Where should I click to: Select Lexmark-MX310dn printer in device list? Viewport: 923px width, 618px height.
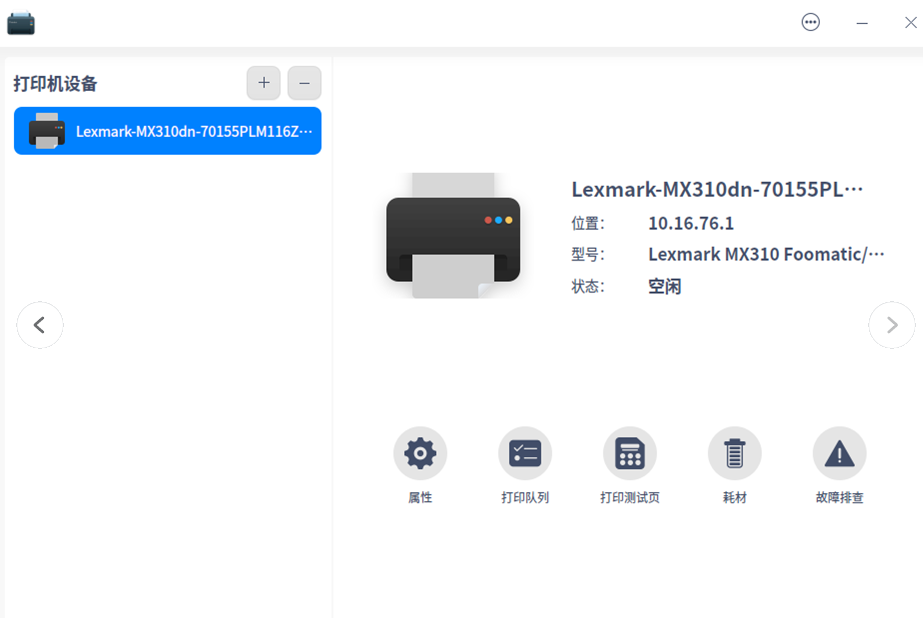[168, 131]
